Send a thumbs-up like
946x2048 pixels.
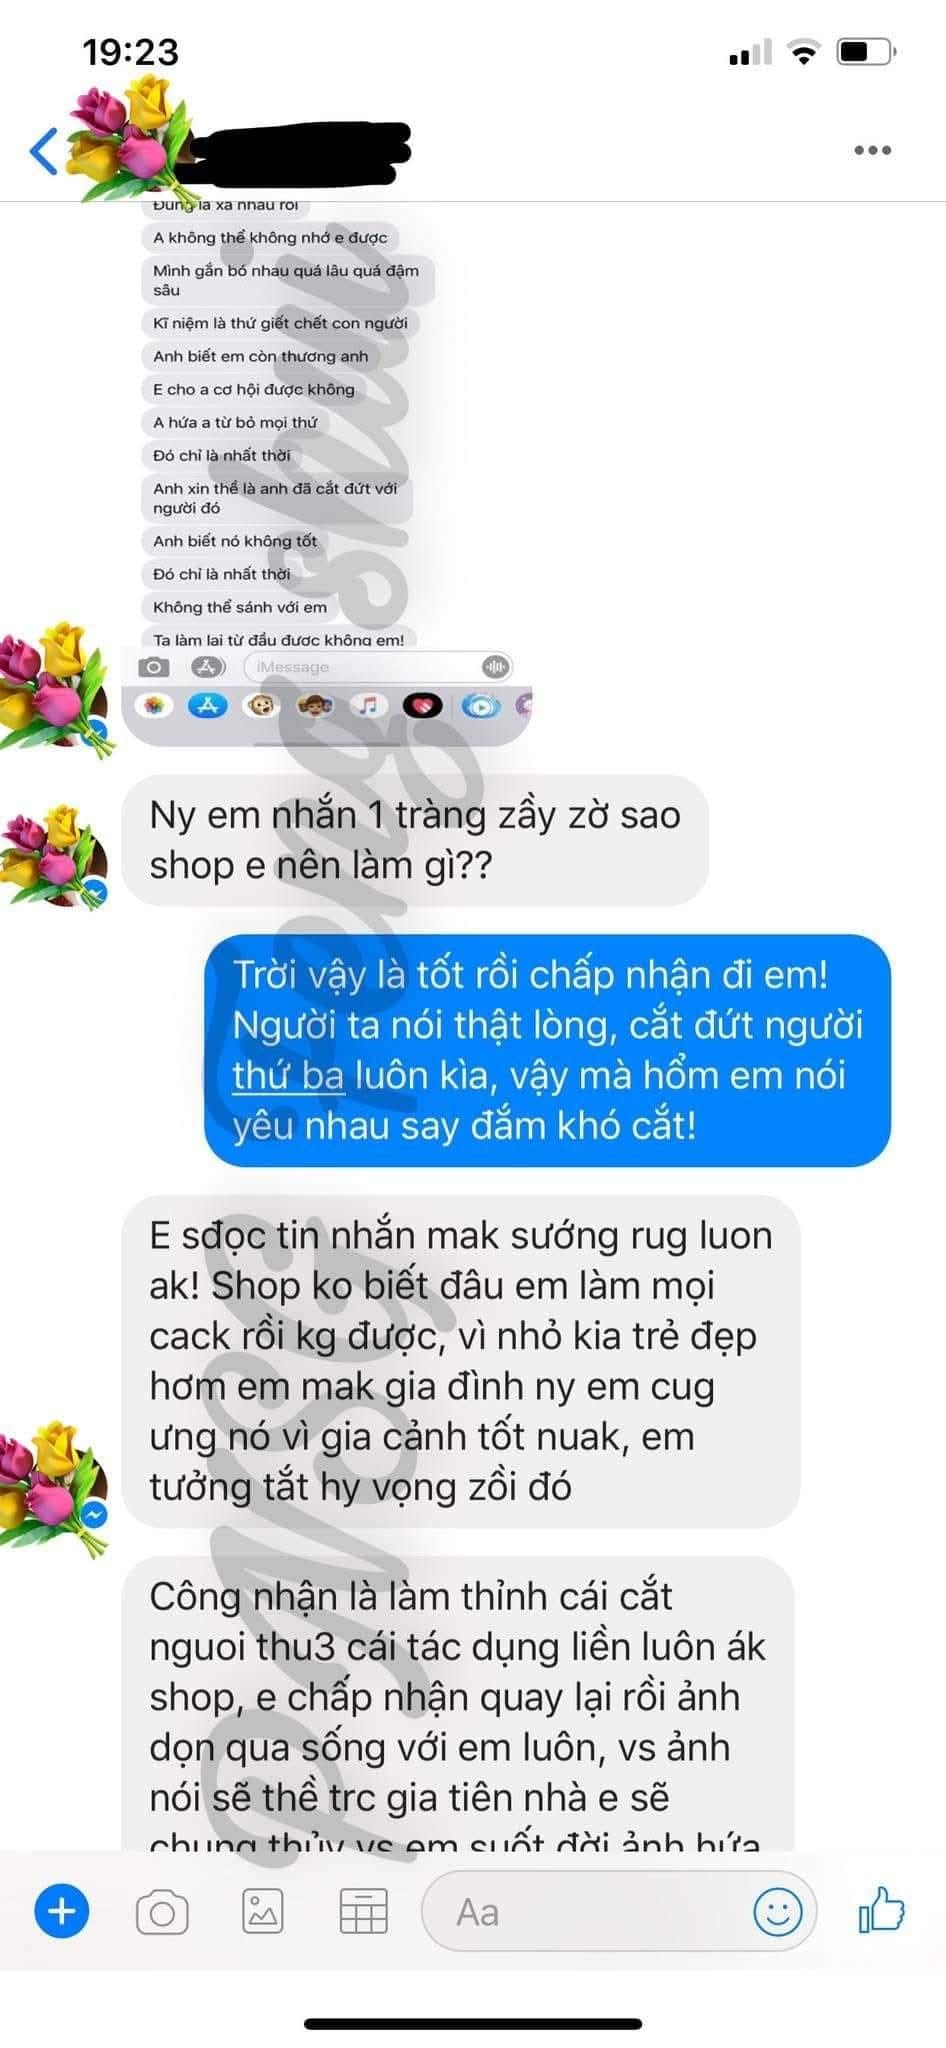tap(881, 1910)
